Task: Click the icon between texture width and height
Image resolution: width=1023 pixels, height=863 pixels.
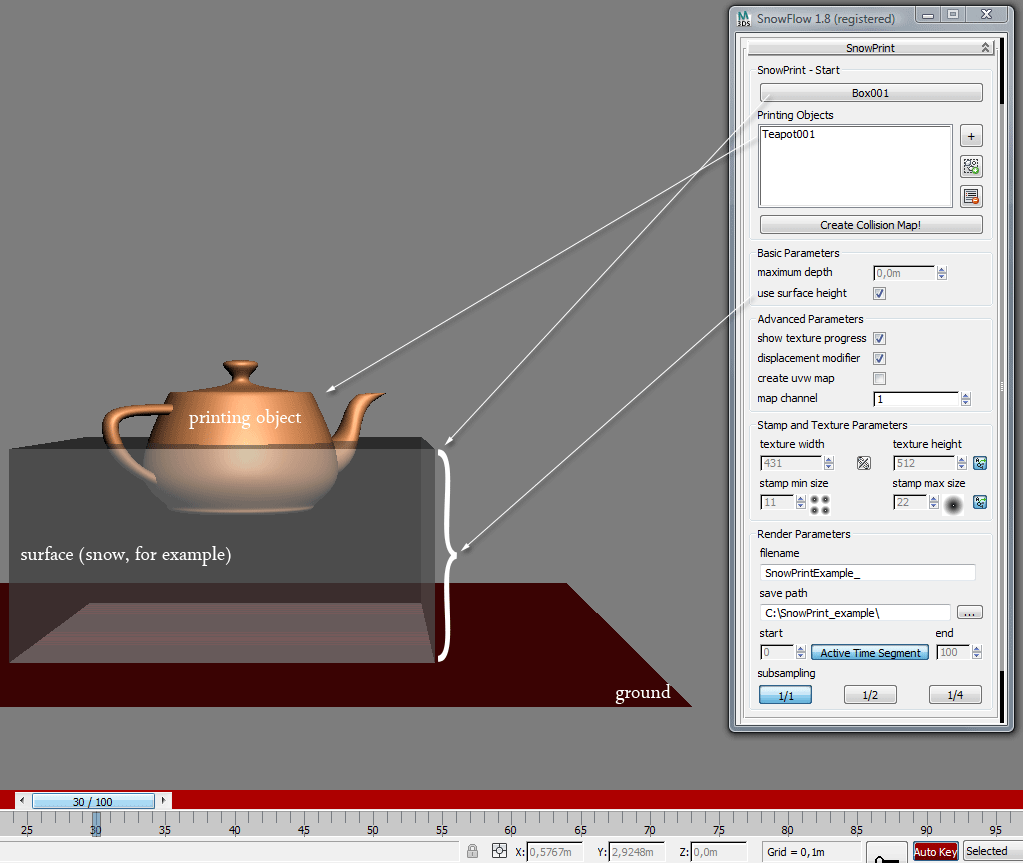Action: pyautogui.click(x=864, y=463)
